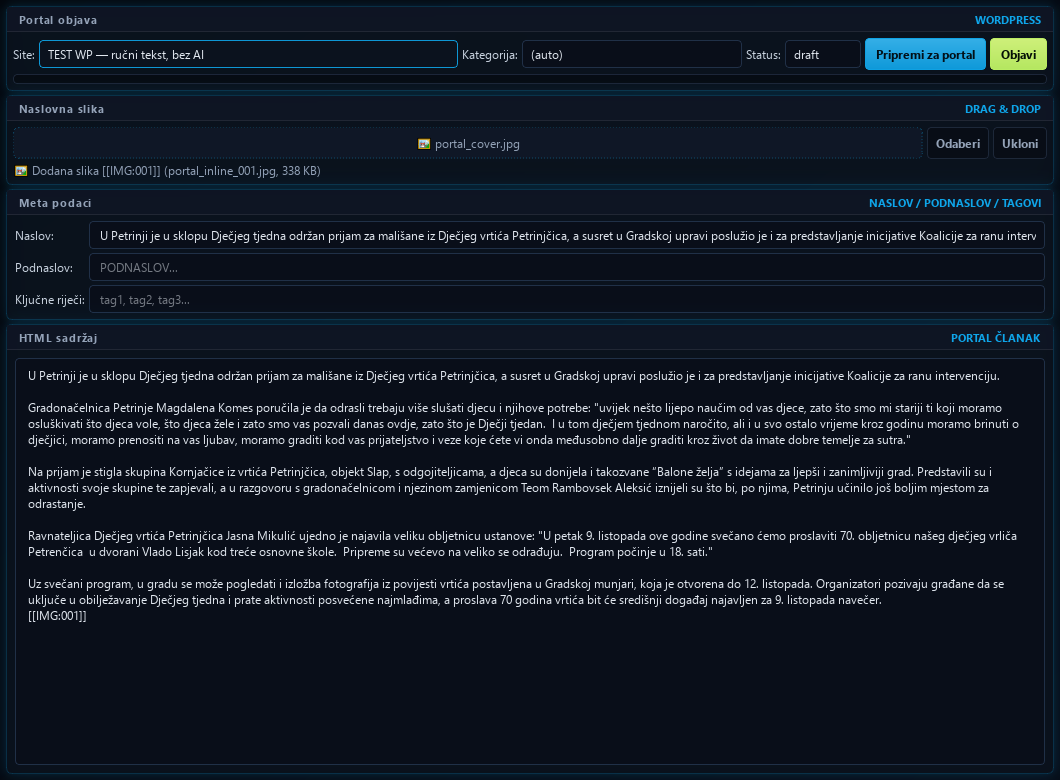Click the HTML sadržaj heading
The image size is (1060, 780).
(x=58, y=338)
